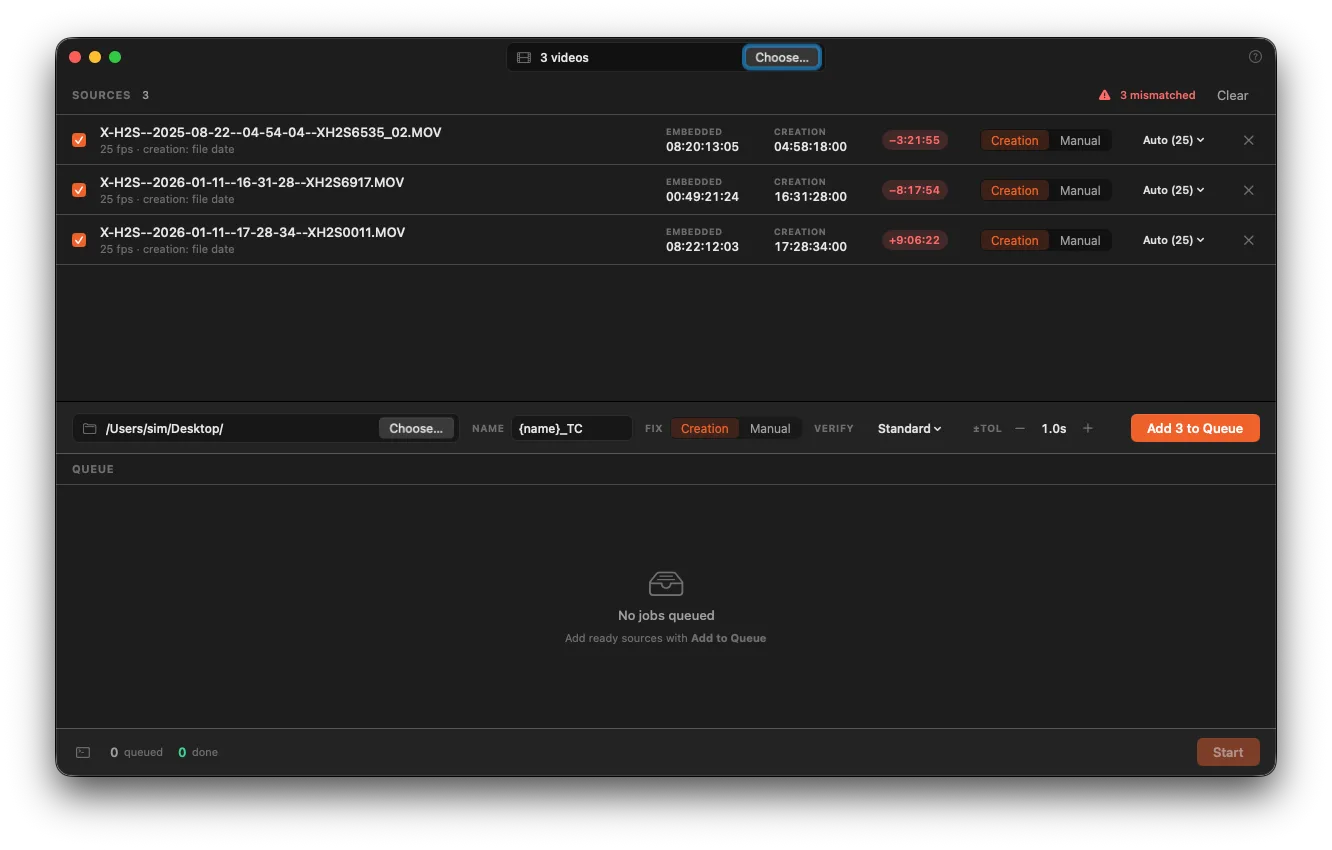
Task: Click the empty queue inbox icon
Action: 666,583
